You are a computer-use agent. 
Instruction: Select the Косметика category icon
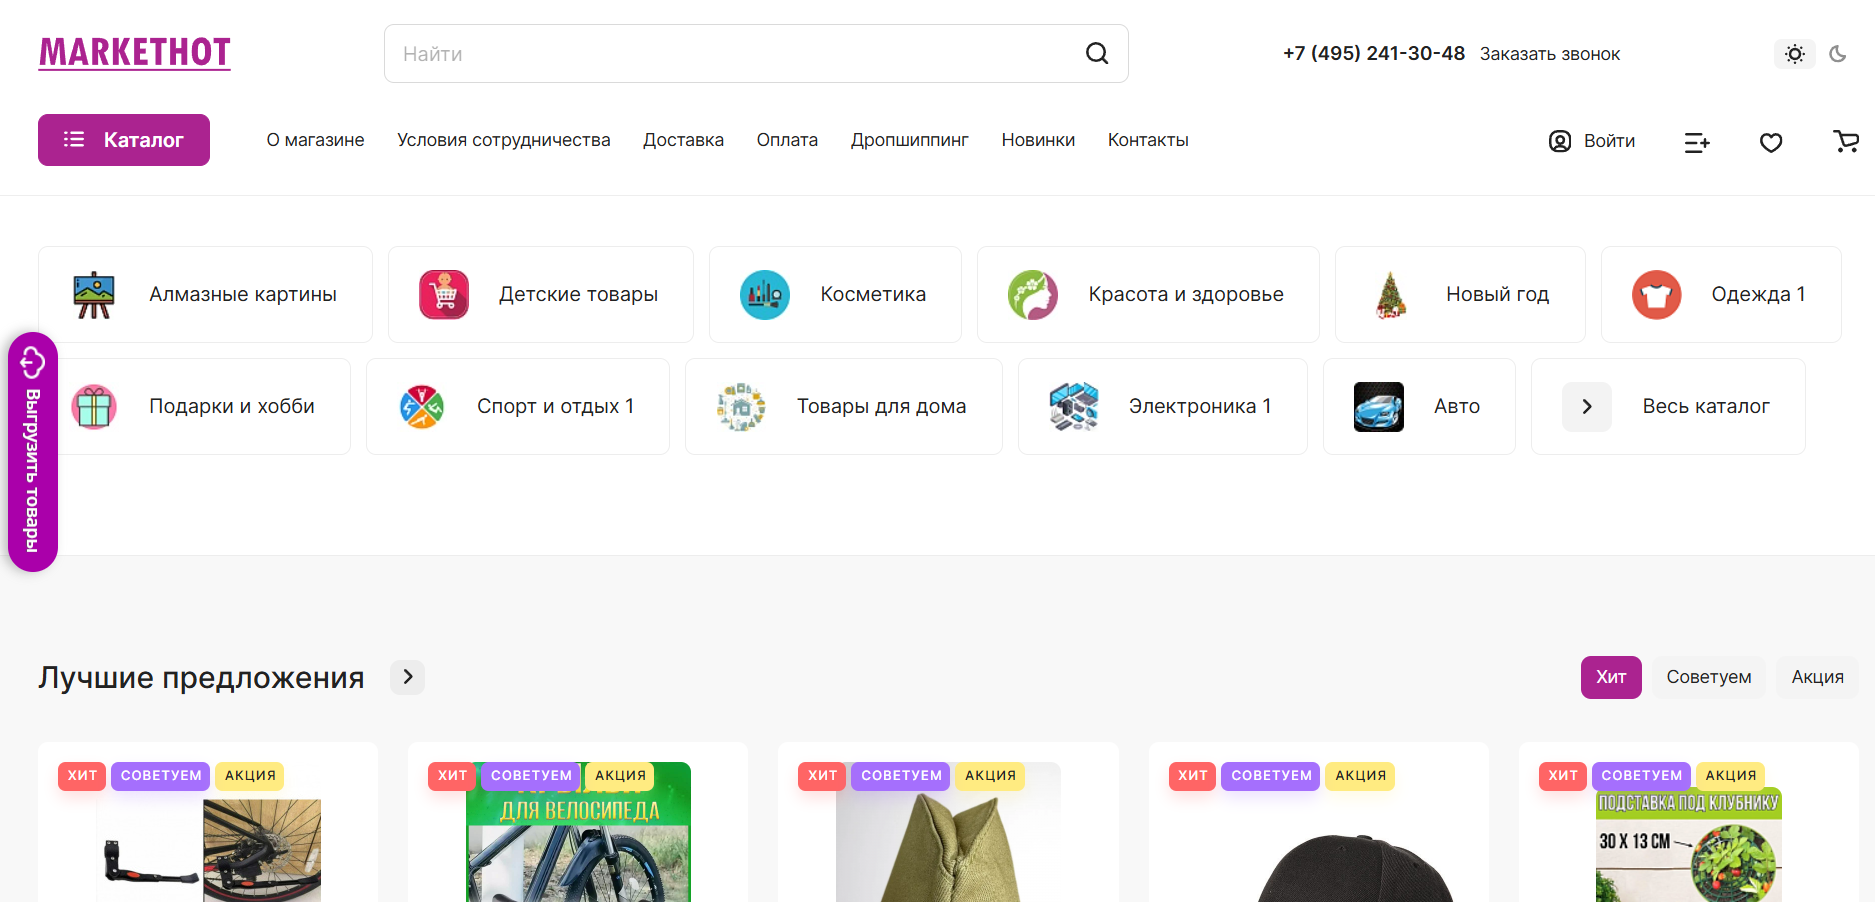[x=764, y=294]
